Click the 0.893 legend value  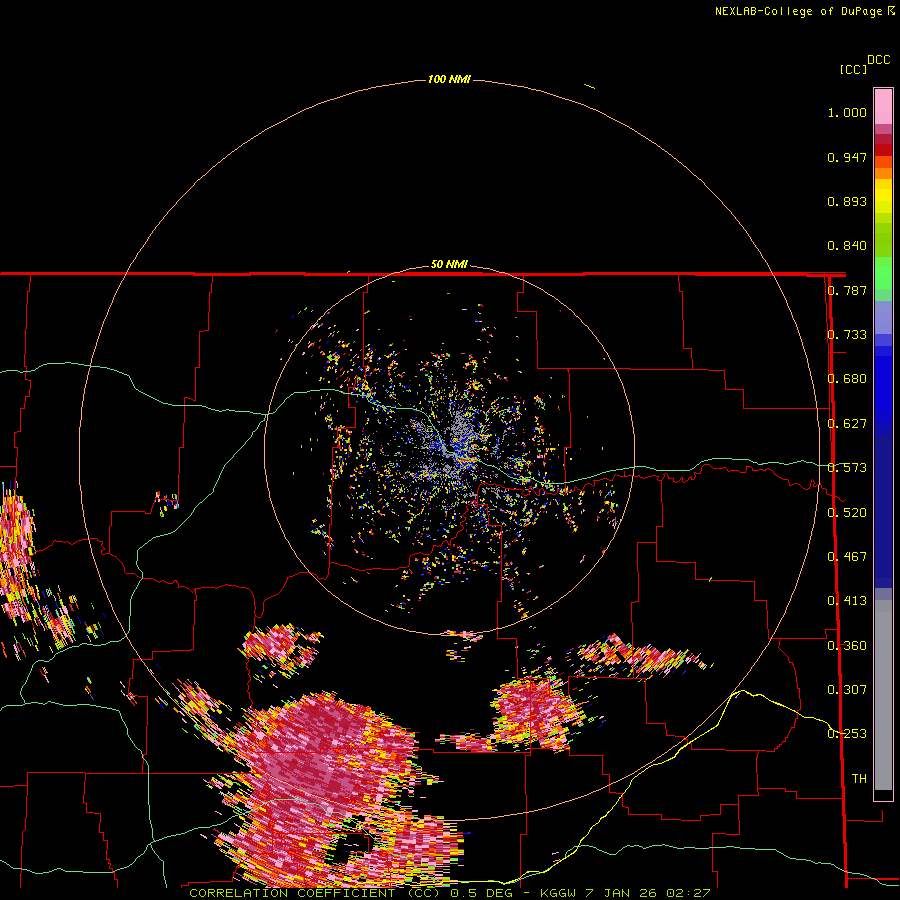click(x=847, y=201)
